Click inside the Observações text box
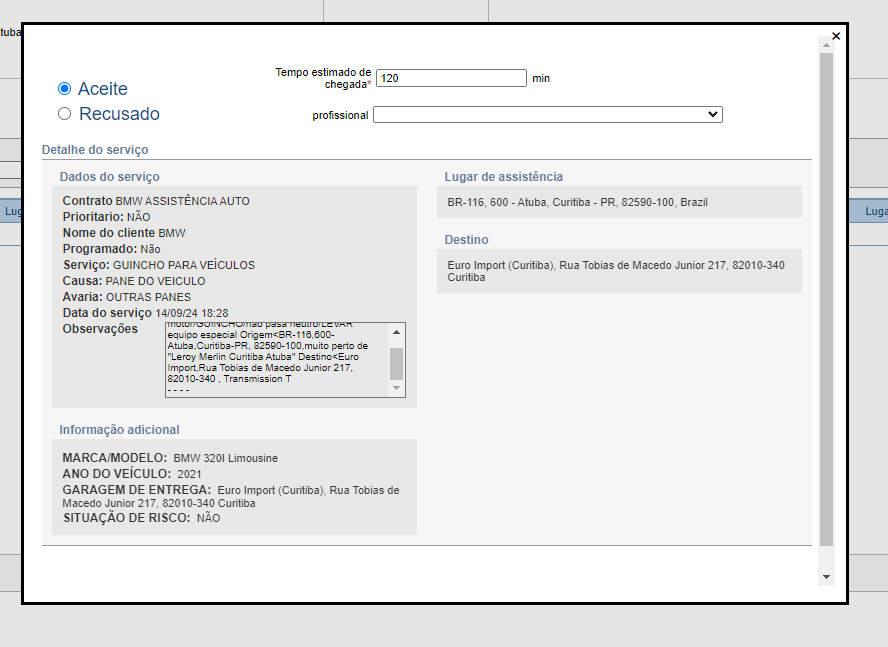This screenshot has height=647, width=888. click(275, 360)
